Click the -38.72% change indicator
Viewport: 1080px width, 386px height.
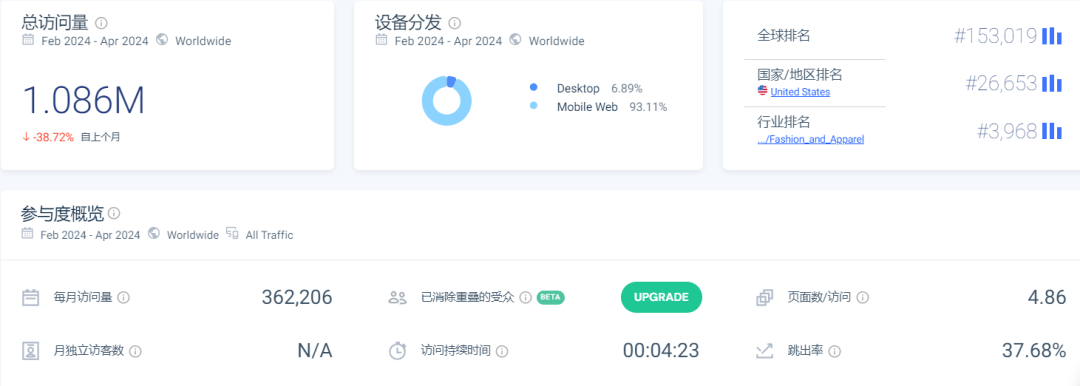coord(48,137)
